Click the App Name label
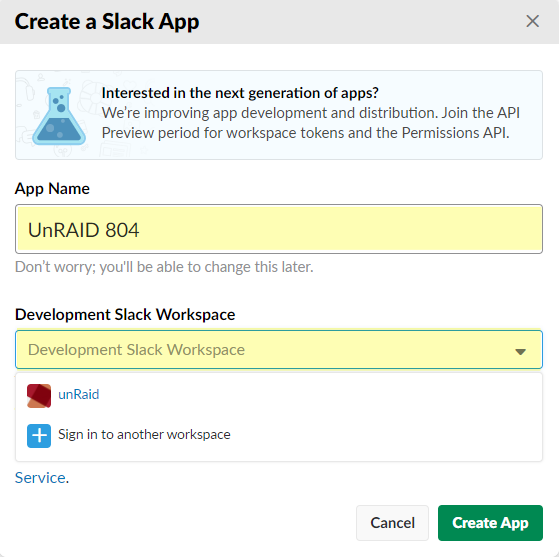Screen dimensions: 559x557 click(x=52, y=189)
